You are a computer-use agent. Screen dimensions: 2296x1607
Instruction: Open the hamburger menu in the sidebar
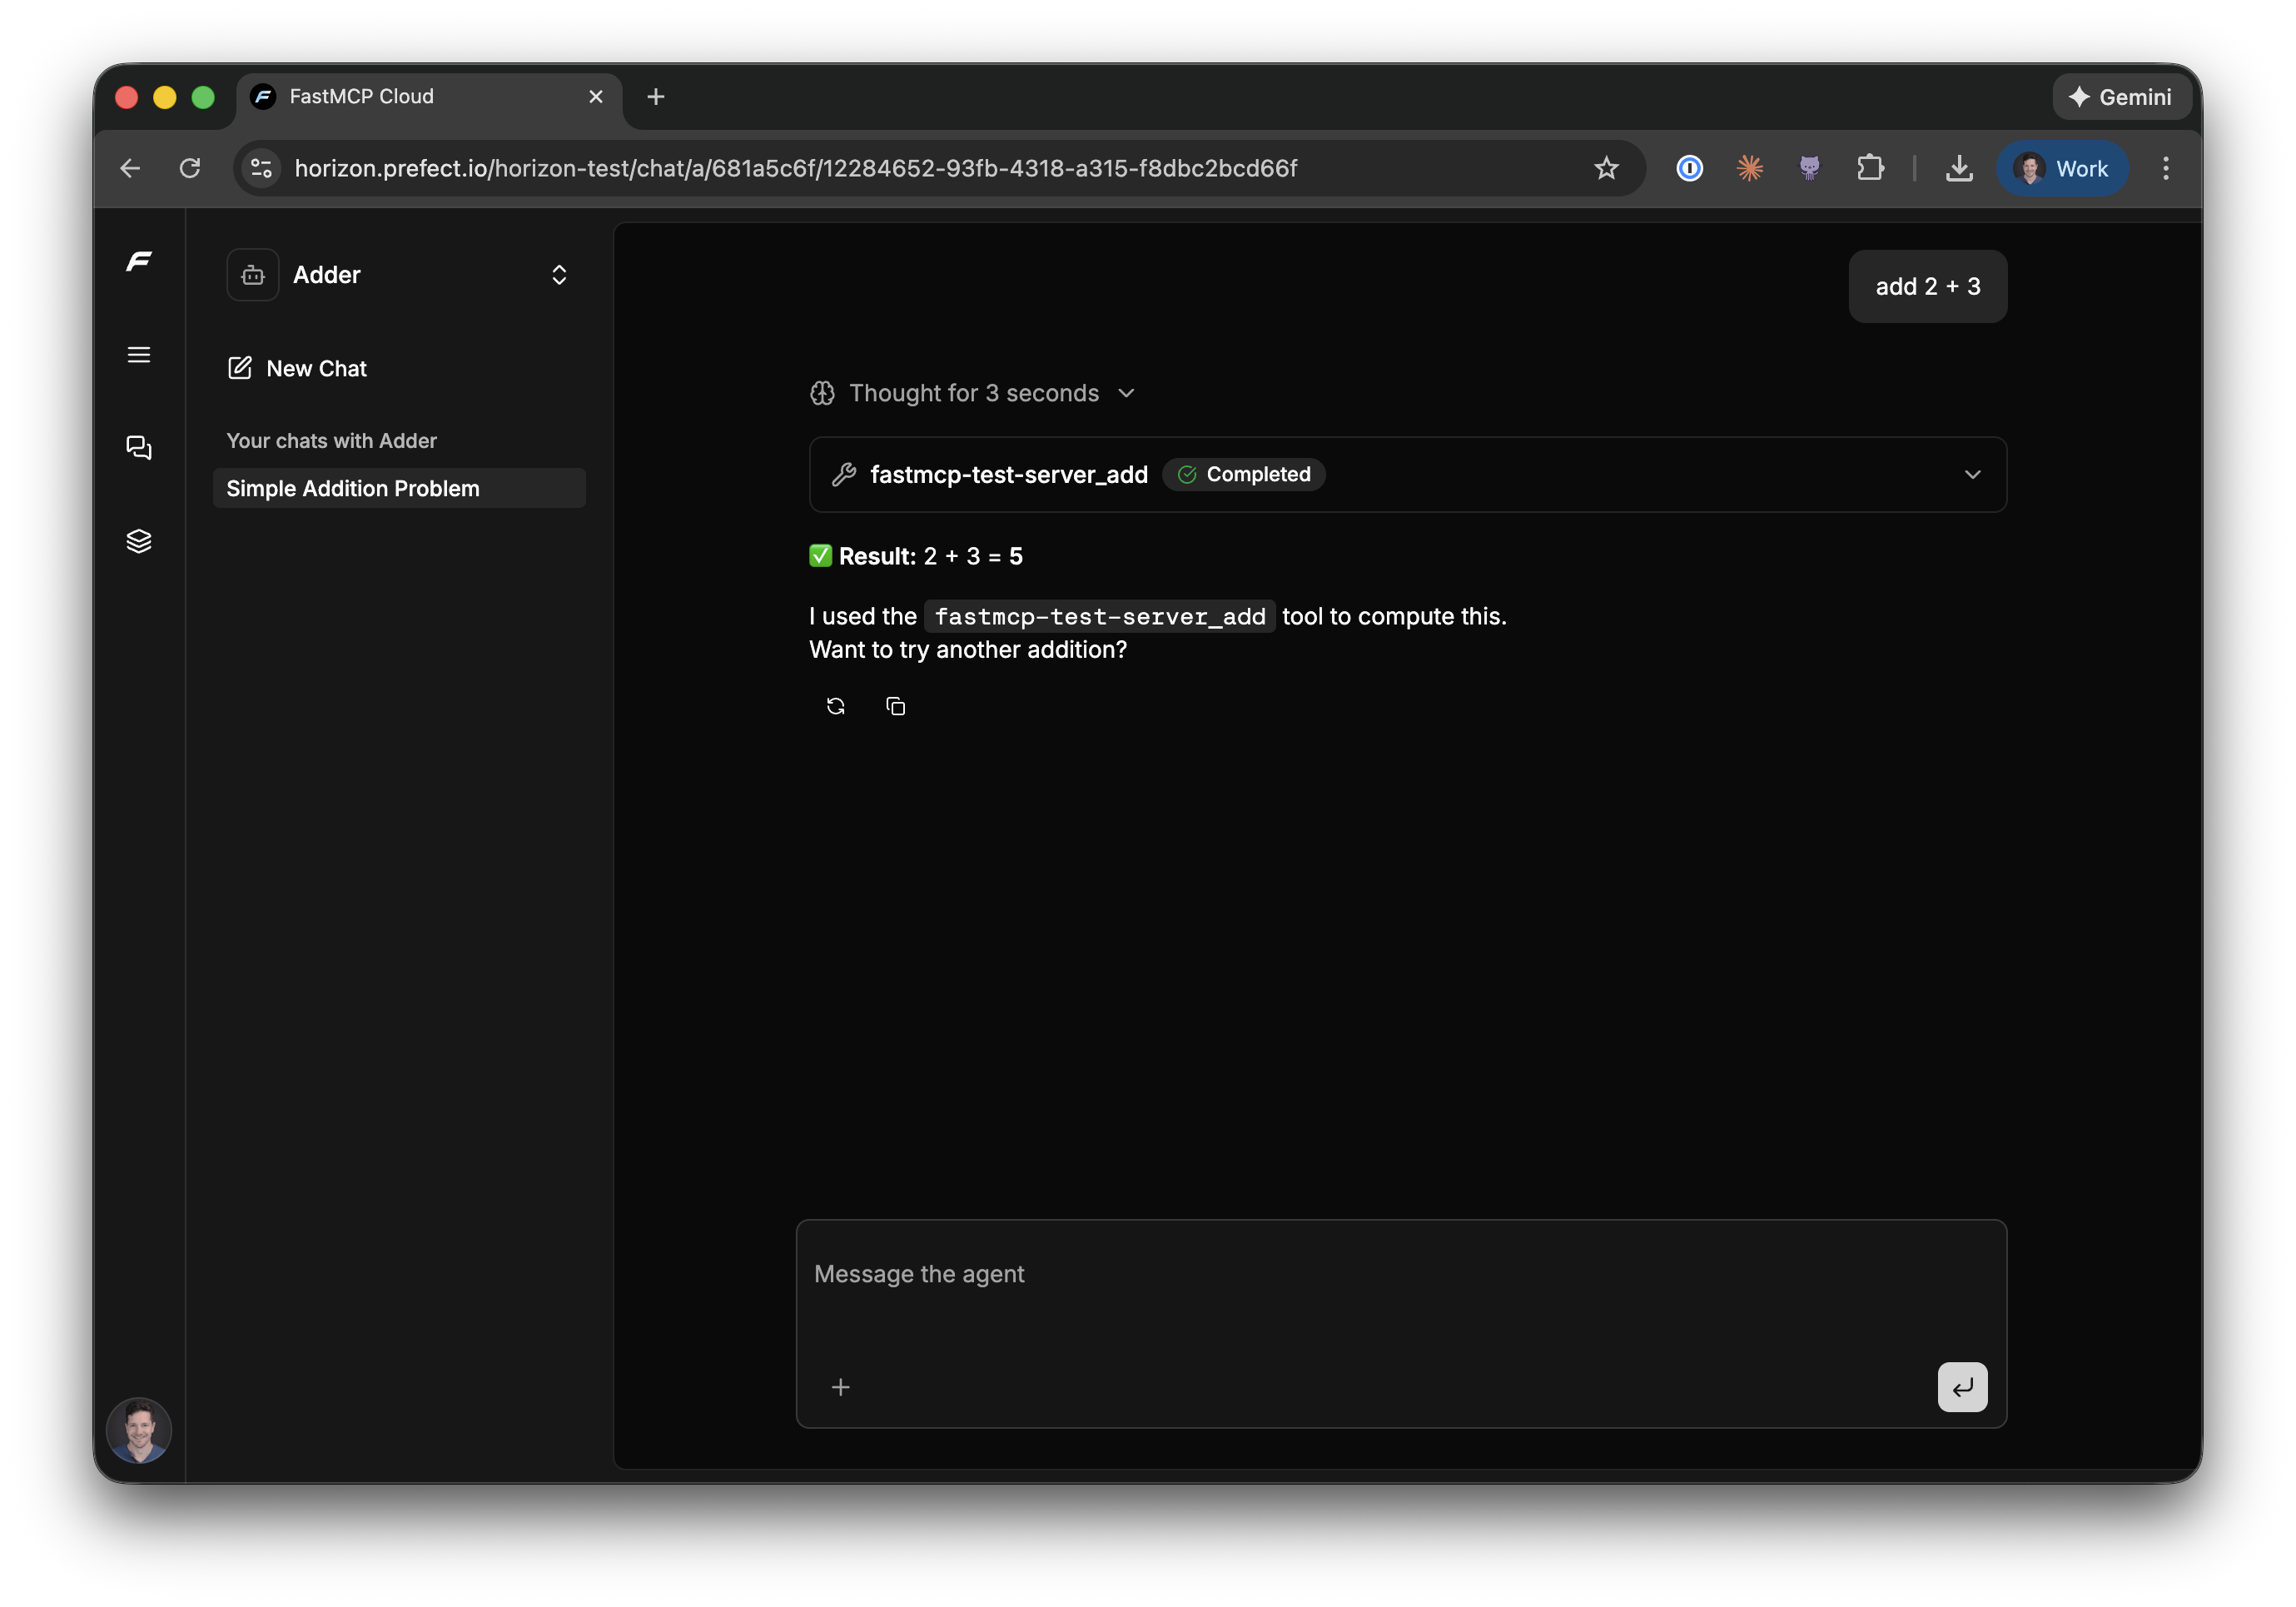(139, 355)
